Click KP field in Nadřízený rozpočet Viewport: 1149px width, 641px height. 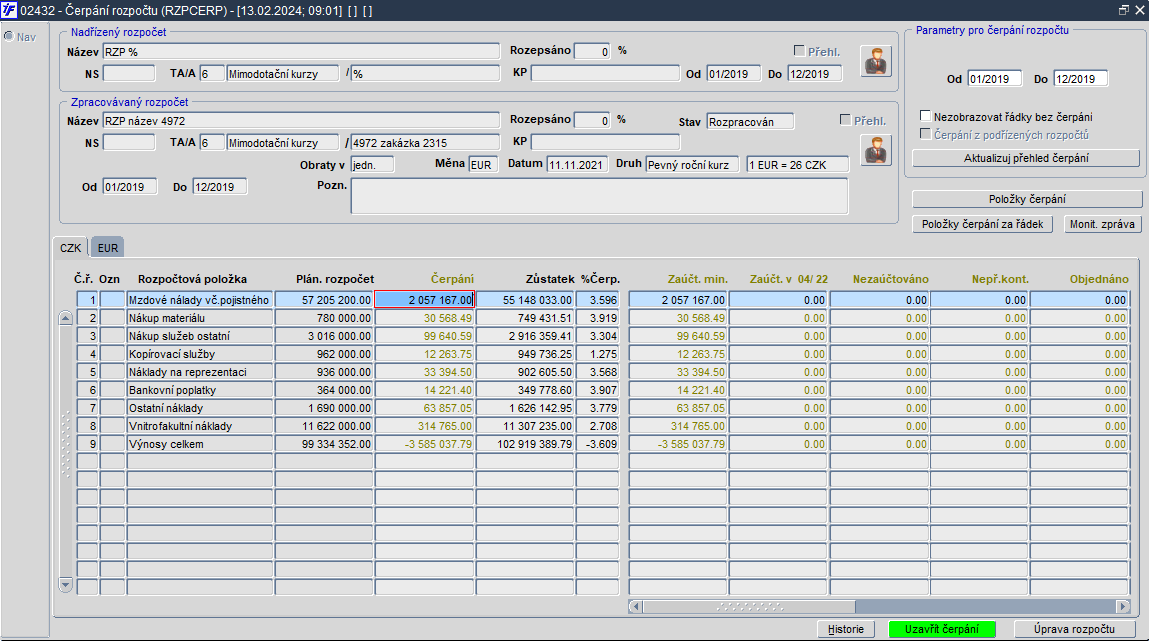click(605, 74)
